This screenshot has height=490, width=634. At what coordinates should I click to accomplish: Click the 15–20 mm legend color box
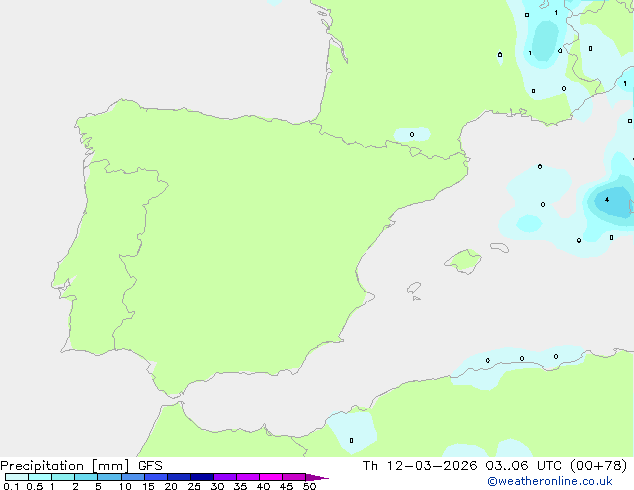pos(156,477)
